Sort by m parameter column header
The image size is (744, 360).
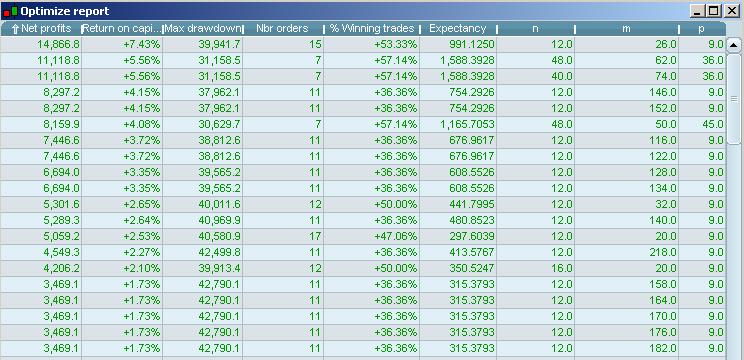[626, 28]
